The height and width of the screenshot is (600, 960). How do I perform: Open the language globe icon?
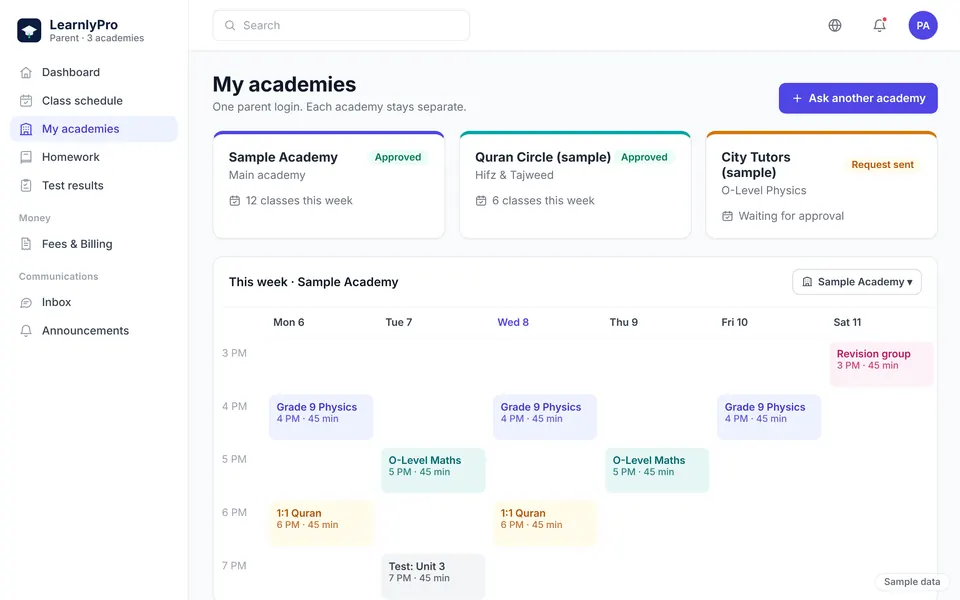coord(834,25)
